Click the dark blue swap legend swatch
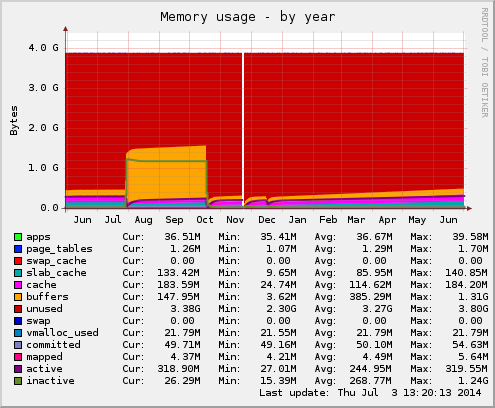Screen dimensions: 495x408 point(18,321)
